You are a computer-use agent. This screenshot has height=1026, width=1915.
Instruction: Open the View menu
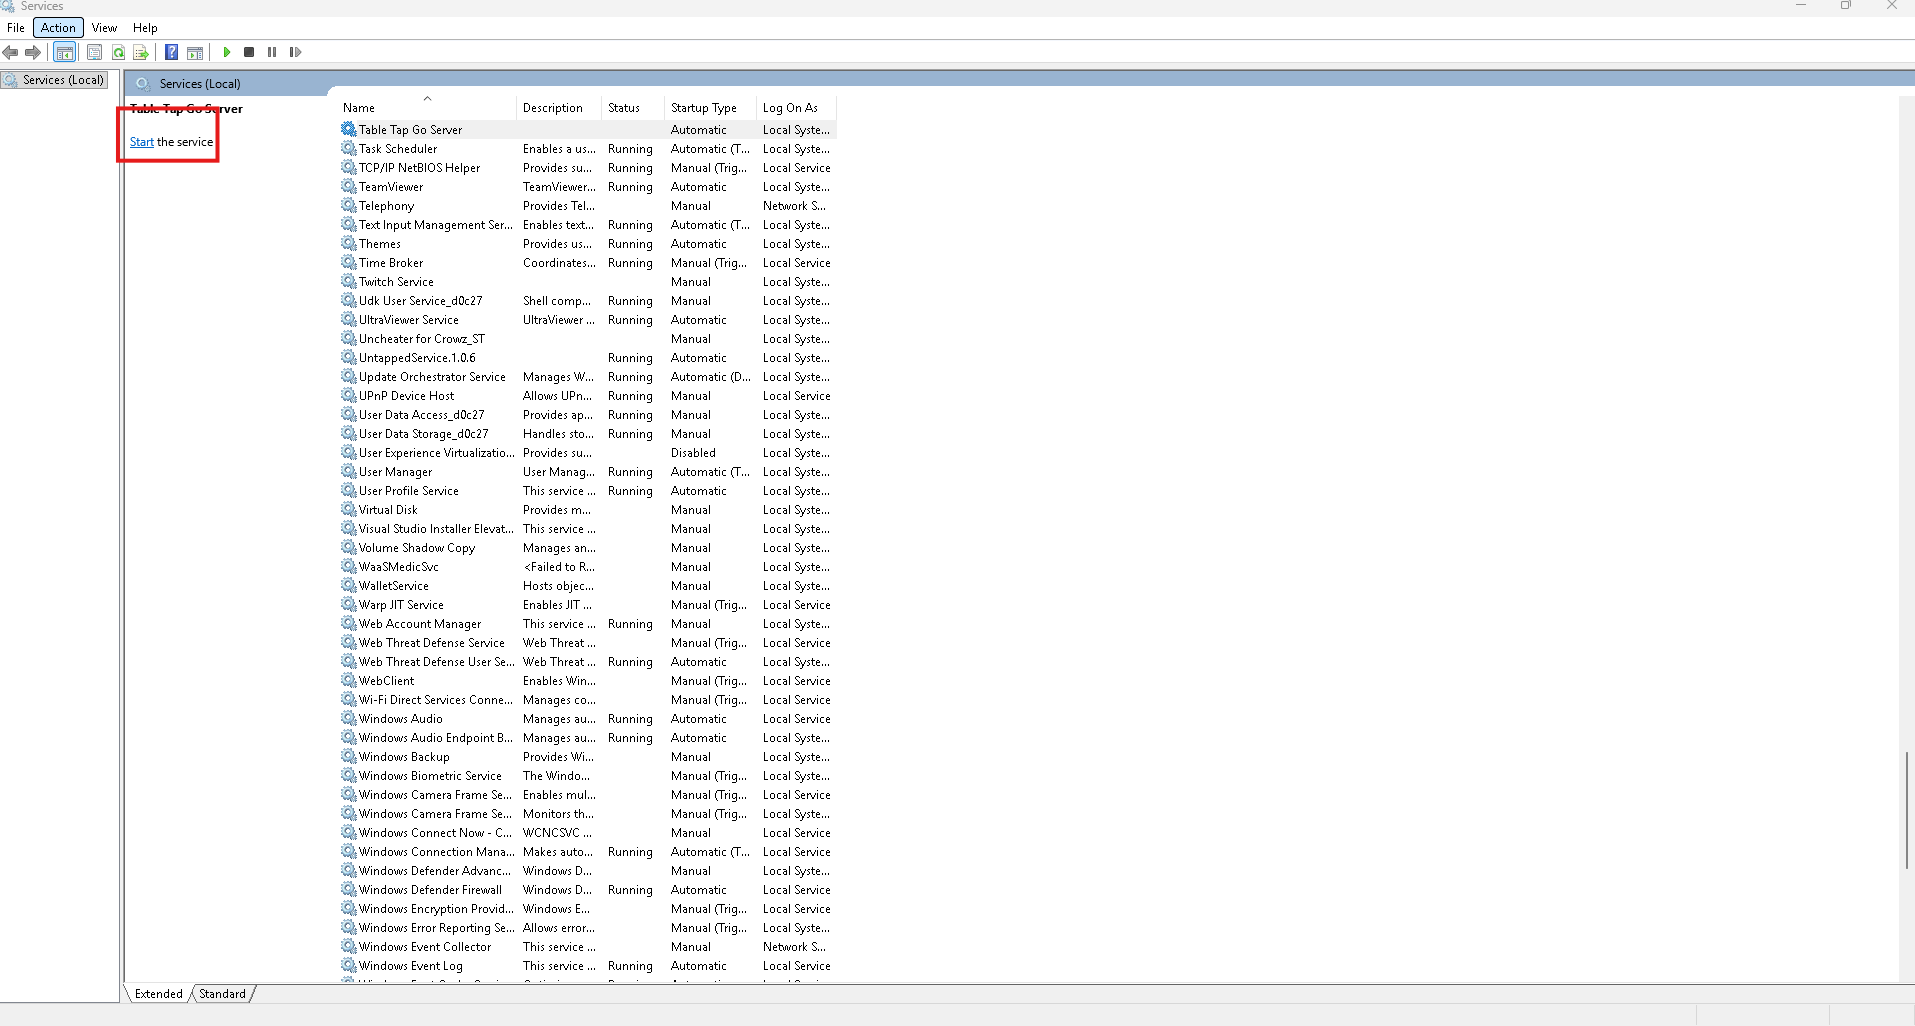104,28
